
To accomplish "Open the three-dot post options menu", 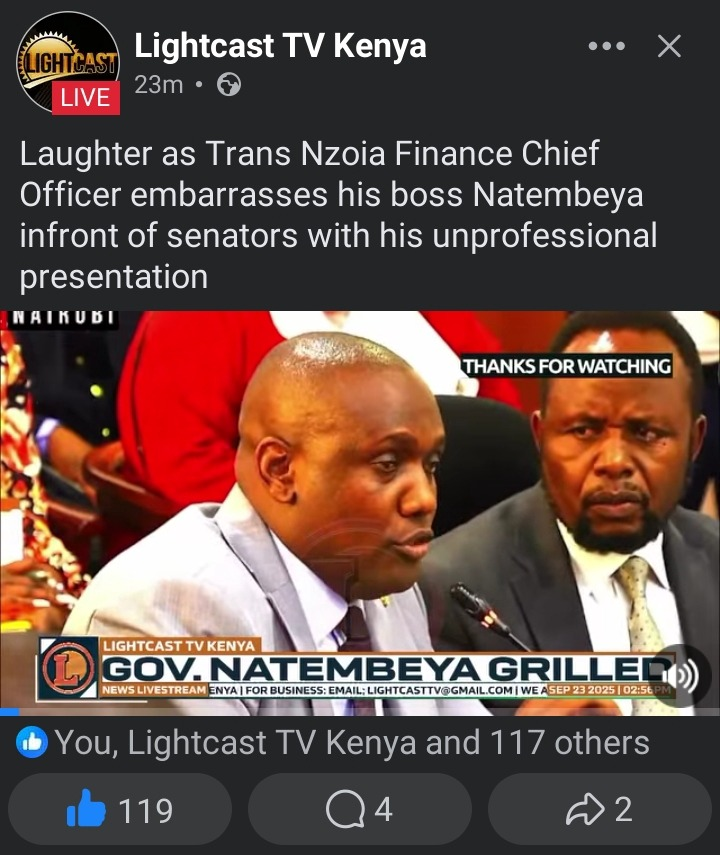I will pos(607,46).
